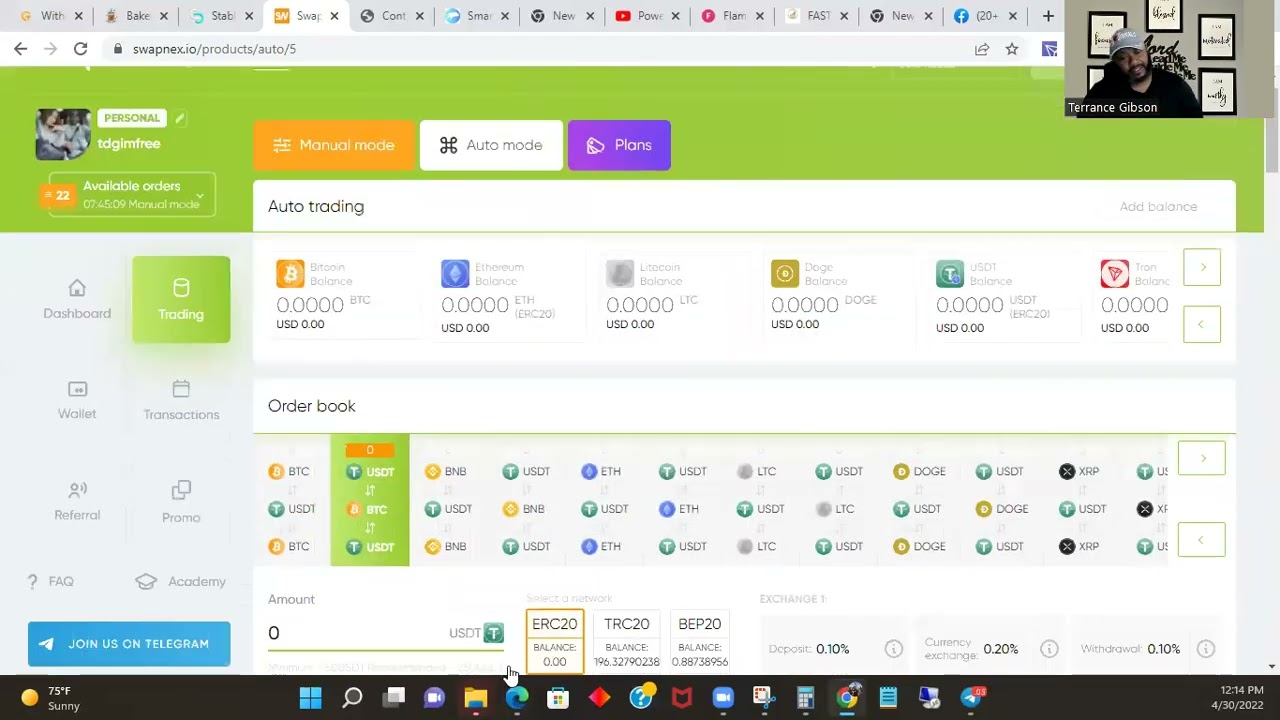Click the Bitcoin Balance icon

coord(290,274)
